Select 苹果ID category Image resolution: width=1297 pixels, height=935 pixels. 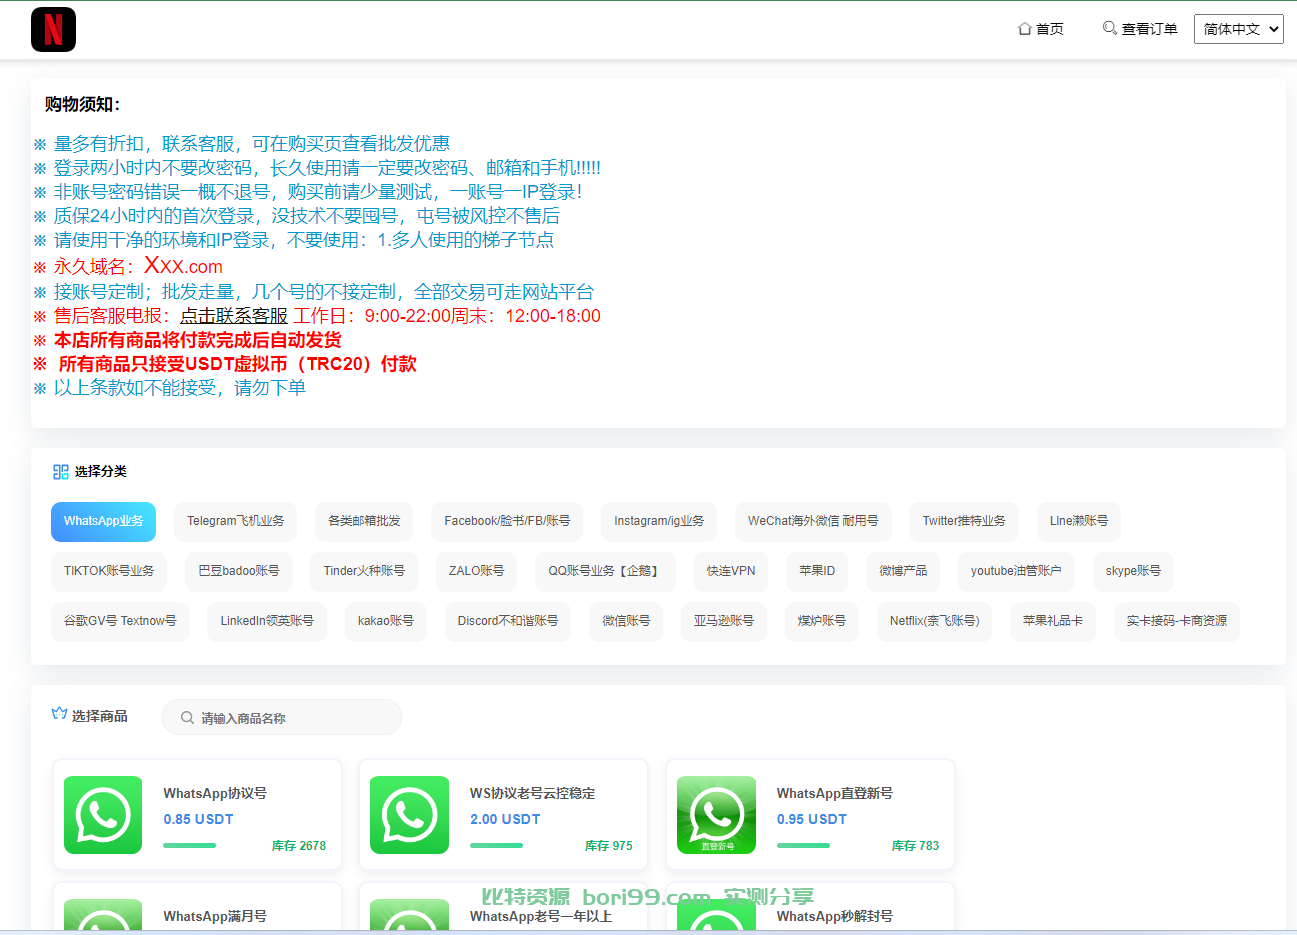point(817,571)
